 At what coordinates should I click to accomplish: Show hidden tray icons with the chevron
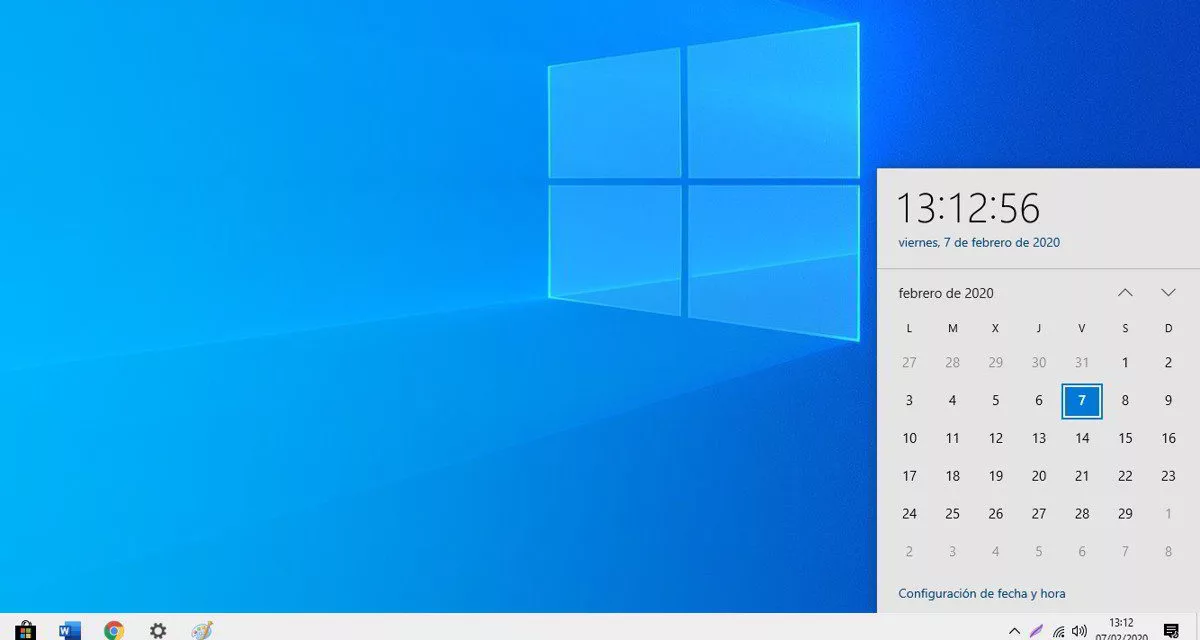(1015, 631)
